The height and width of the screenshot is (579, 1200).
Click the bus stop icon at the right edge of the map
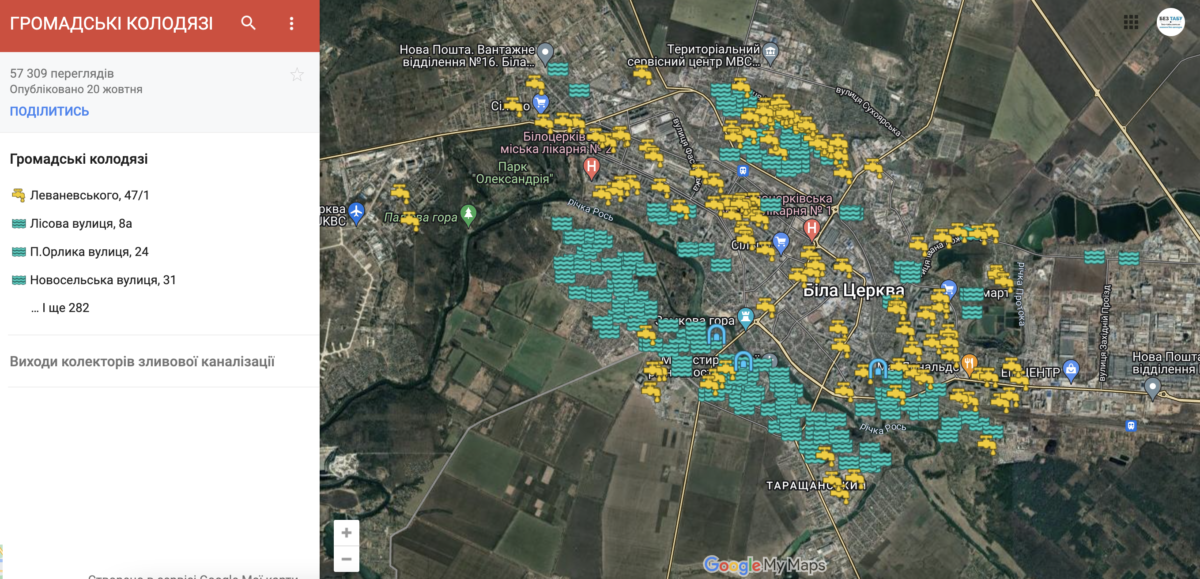tap(1132, 425)
